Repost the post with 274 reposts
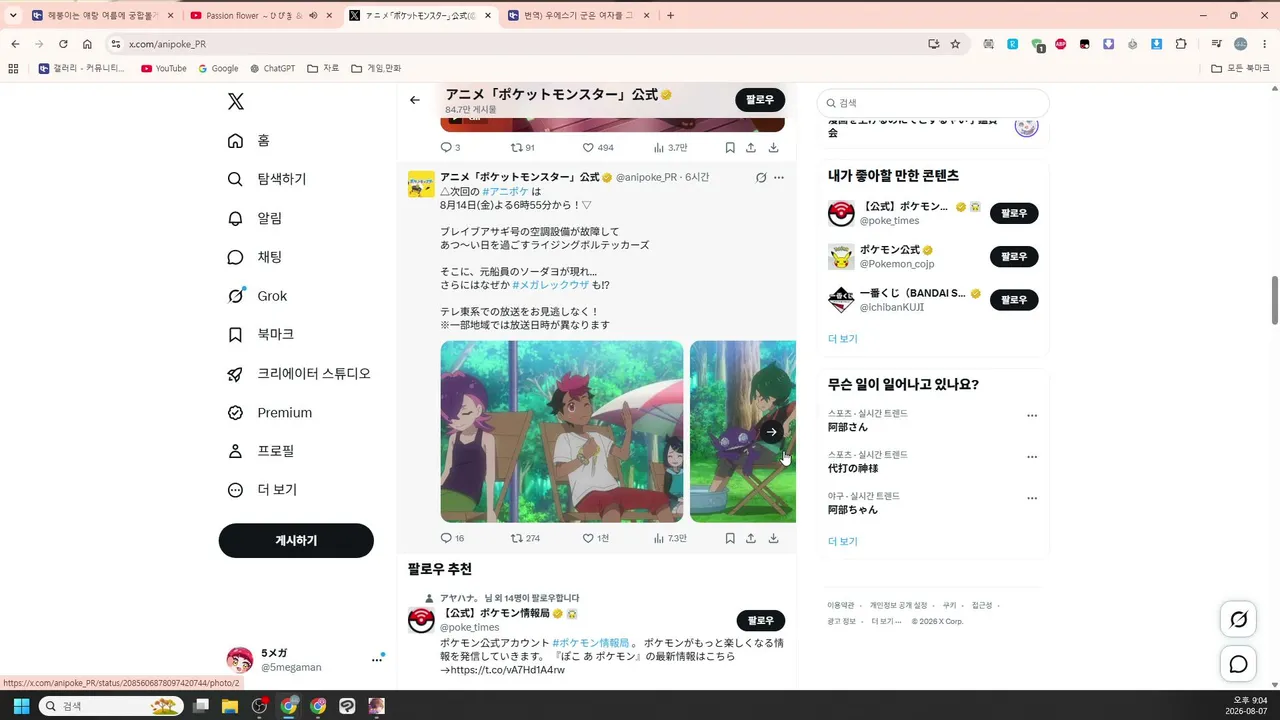Image resolution: width=1280 pixels, height=720 pixels. [525, 538]
